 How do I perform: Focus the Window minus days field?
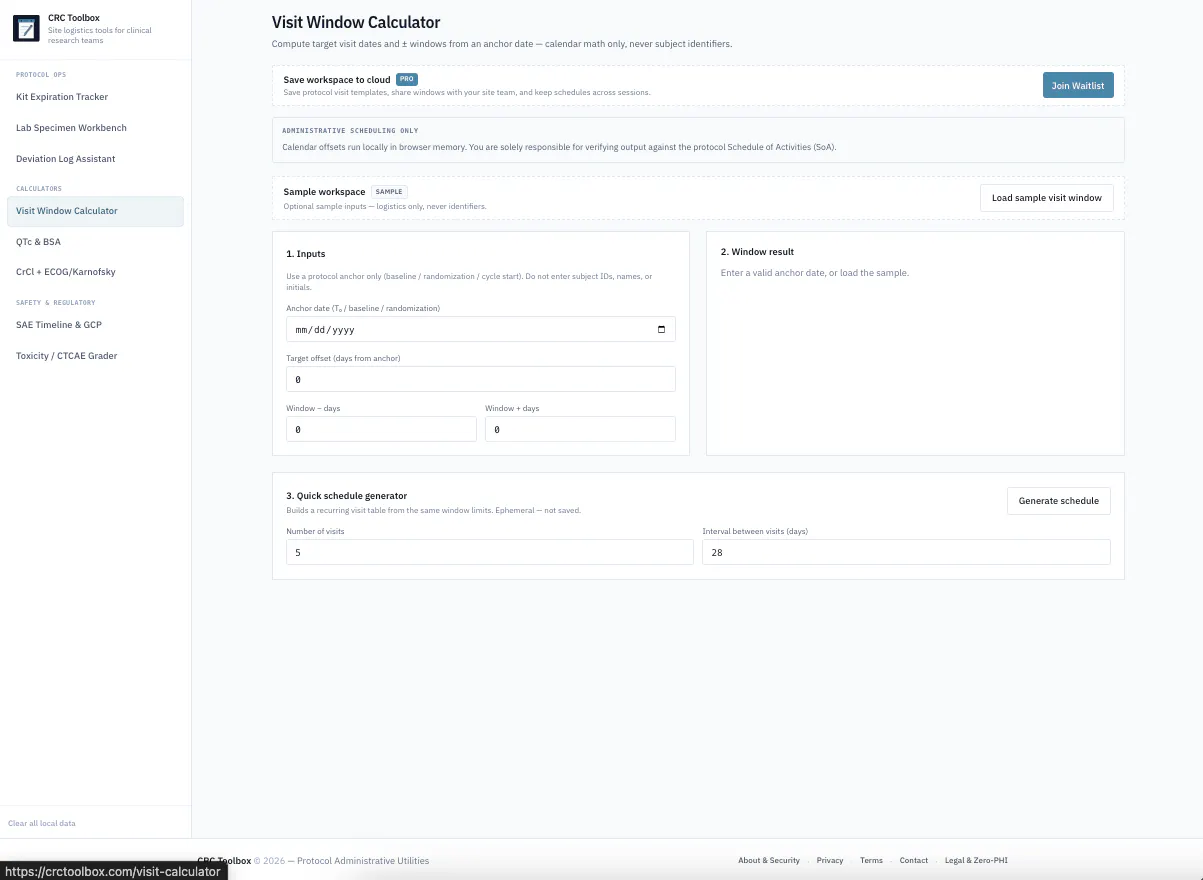pyautogui.click(x=381, y=429)
